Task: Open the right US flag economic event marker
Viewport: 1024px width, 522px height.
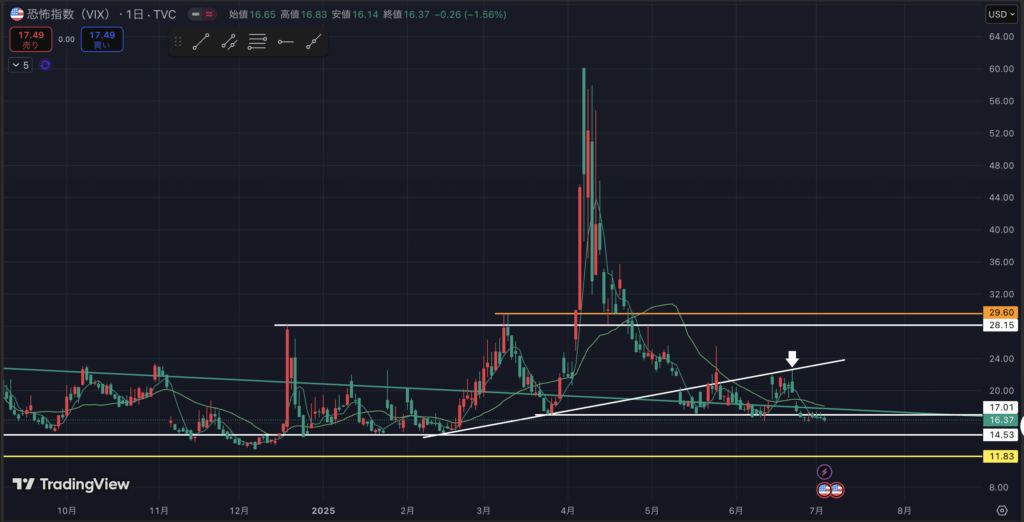Action: pyautogui.click(x=837, y=489)
